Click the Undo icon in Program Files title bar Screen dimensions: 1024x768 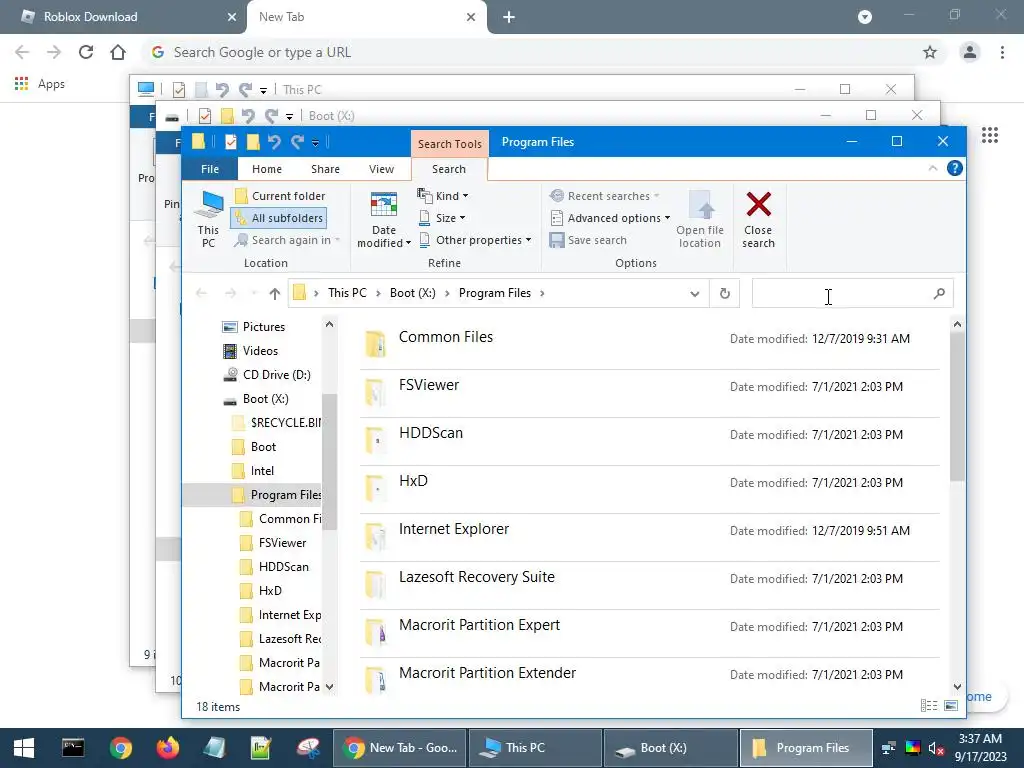(x=274, y=142)
